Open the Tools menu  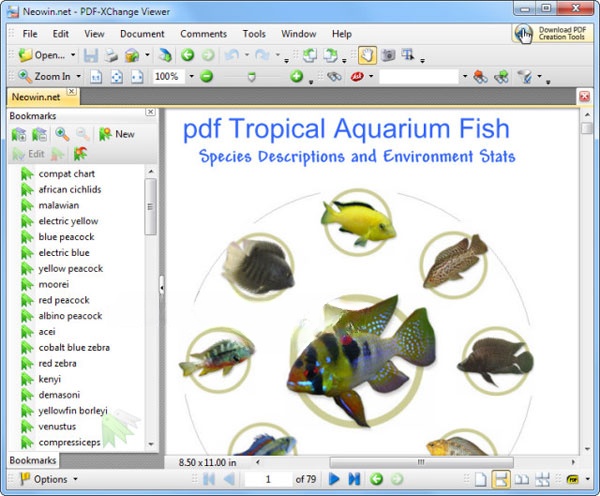tap(254, 34)
